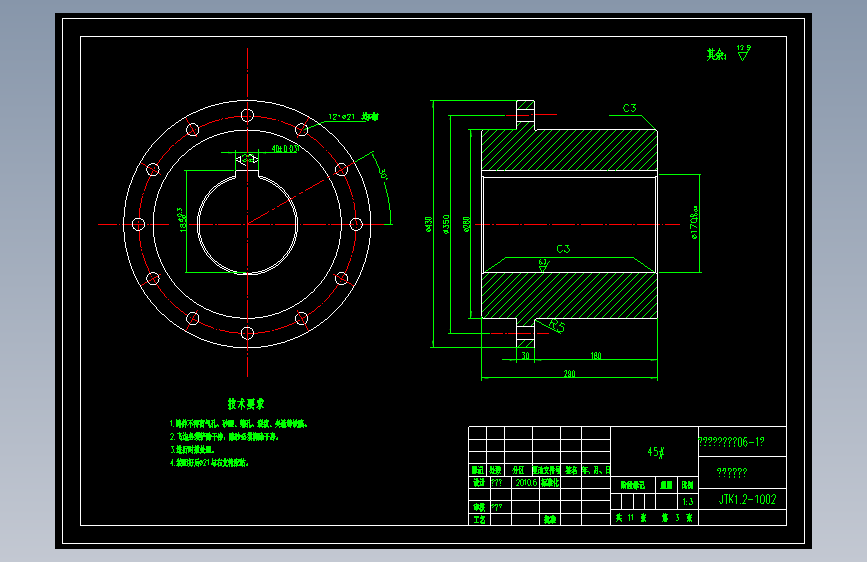Select the 技术要求 heading
The height and width of the screenshot is (562, 867).
point(246,404)
